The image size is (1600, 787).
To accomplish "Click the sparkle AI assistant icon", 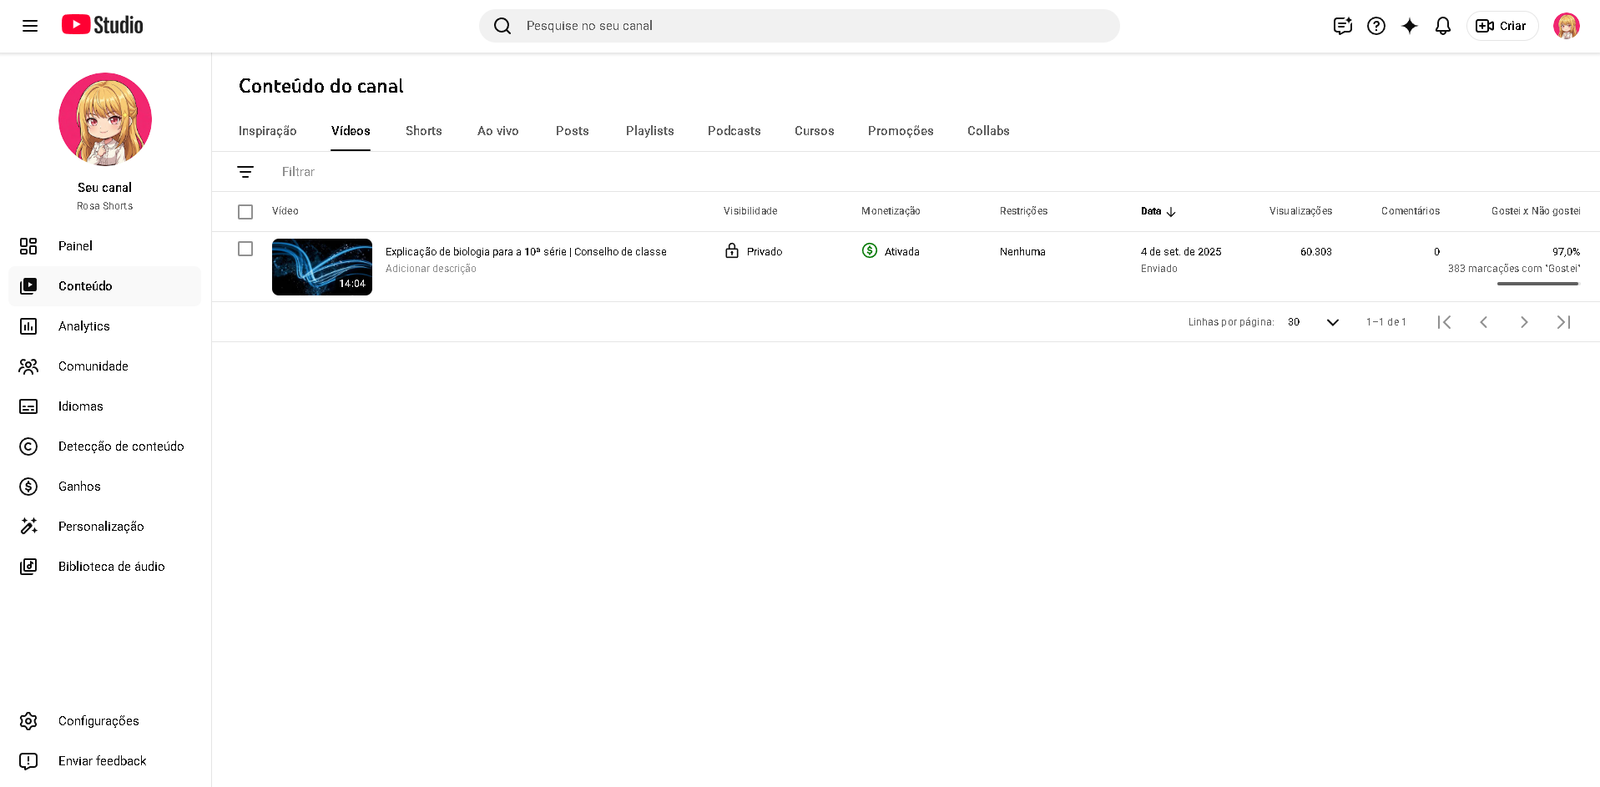I will tap(1409, 26).
